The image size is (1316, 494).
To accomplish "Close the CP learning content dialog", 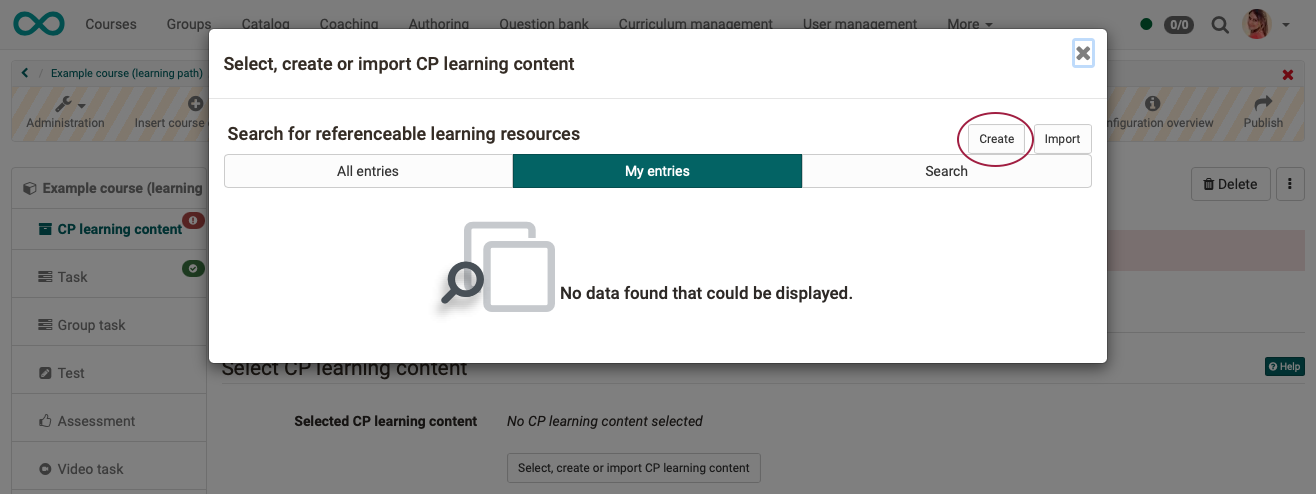I will click(1083, 53).
